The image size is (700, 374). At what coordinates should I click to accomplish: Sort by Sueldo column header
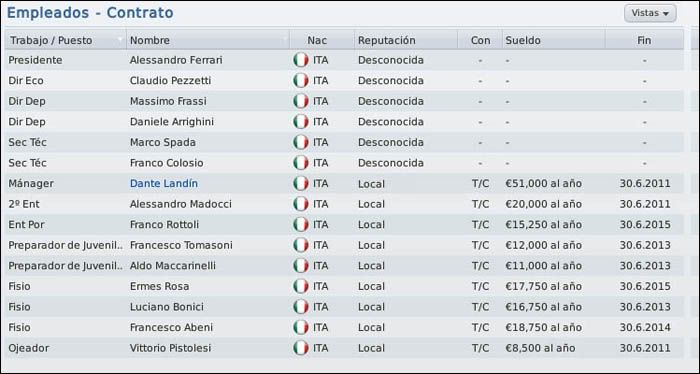[x=554, y=40]
